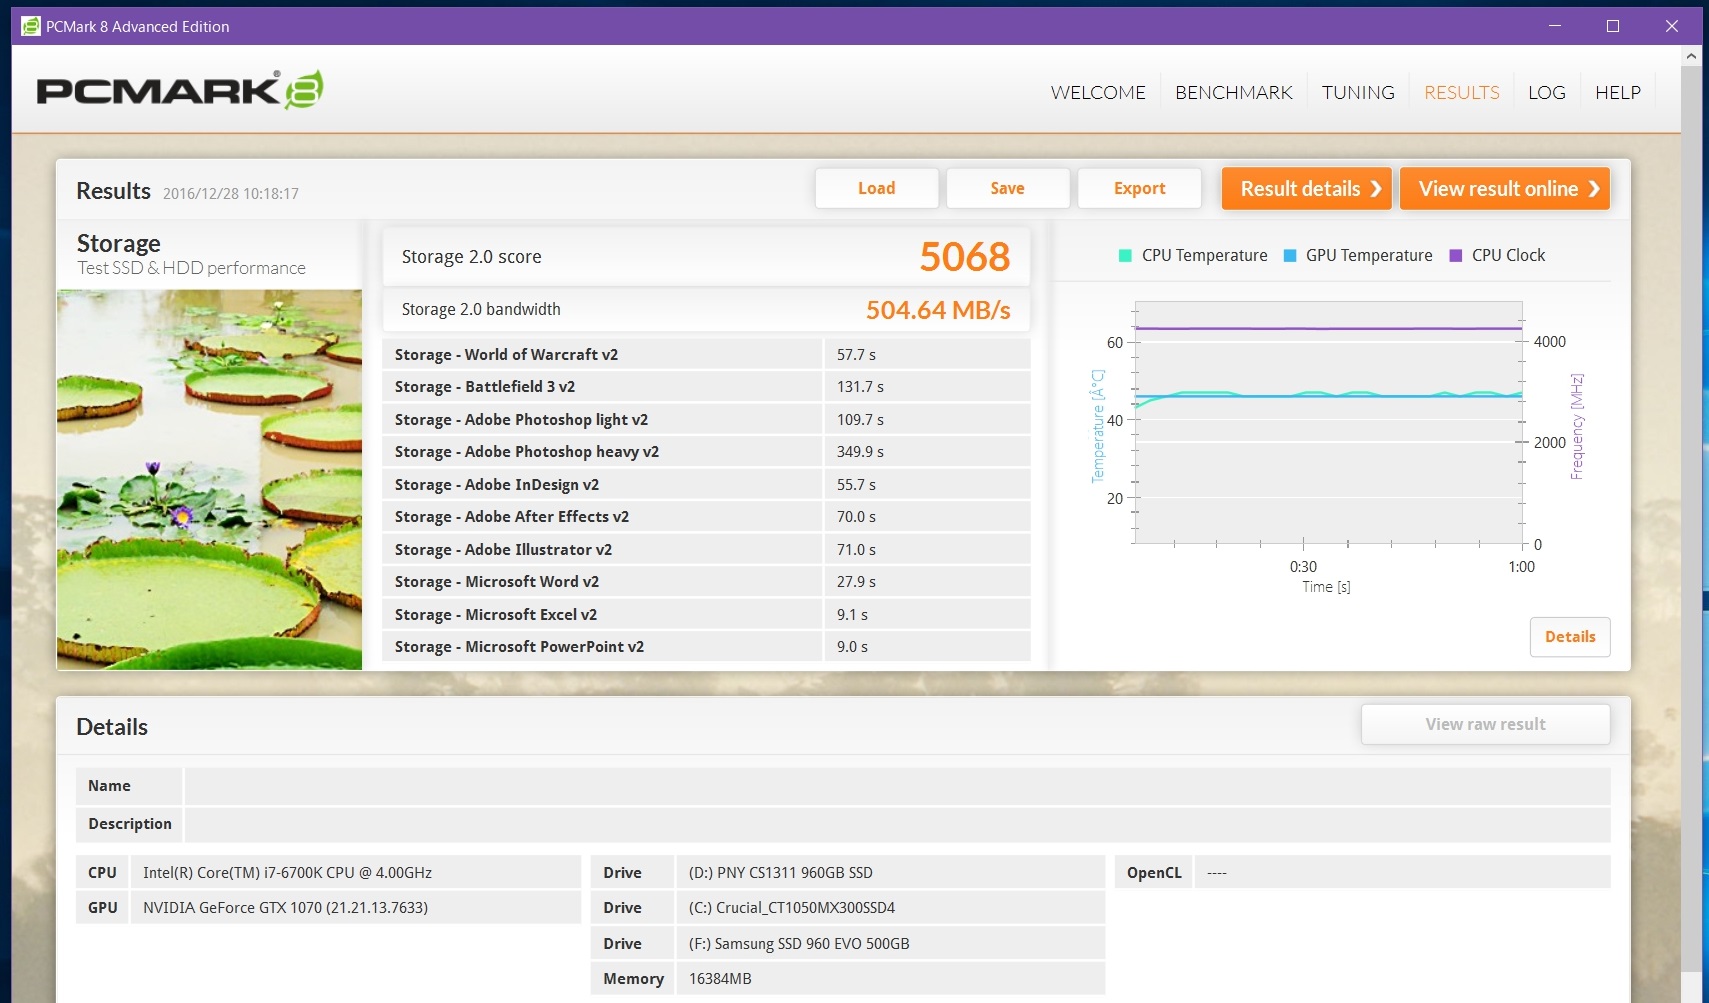This screenshot has width=1709, height=1003.
Task: Select the Storage - World of Warcraft v2 row
Action: pyautogui.click(x=706, y=354)
